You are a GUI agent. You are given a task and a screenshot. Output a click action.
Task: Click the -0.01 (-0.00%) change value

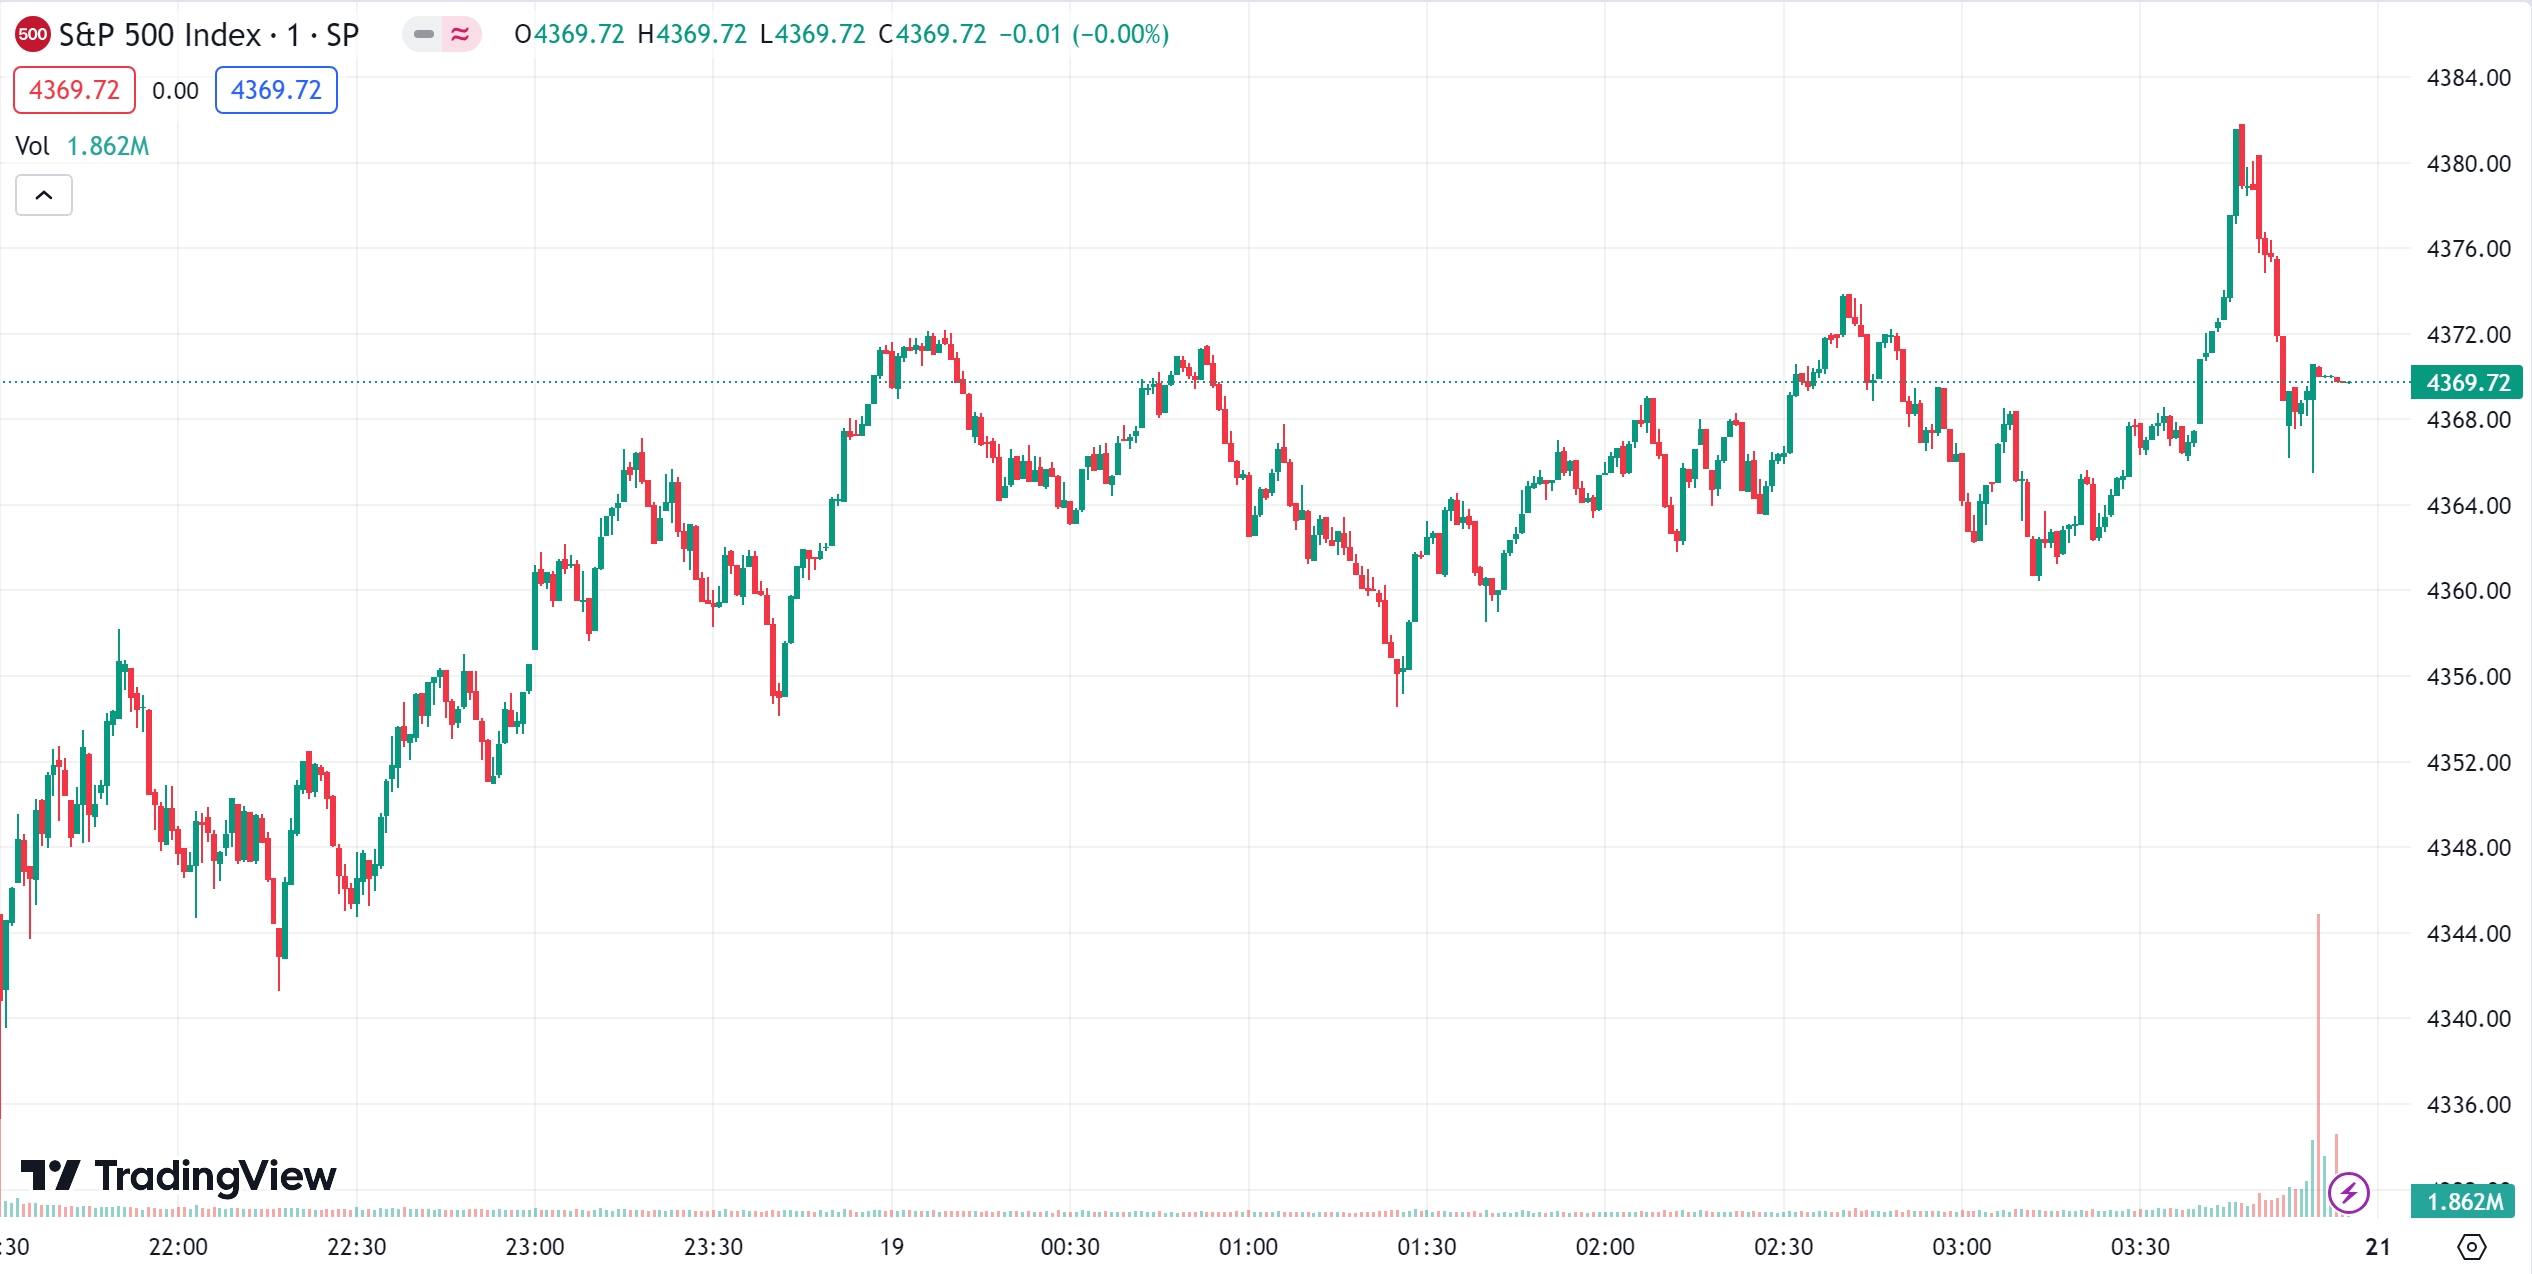pos(1084,34)
